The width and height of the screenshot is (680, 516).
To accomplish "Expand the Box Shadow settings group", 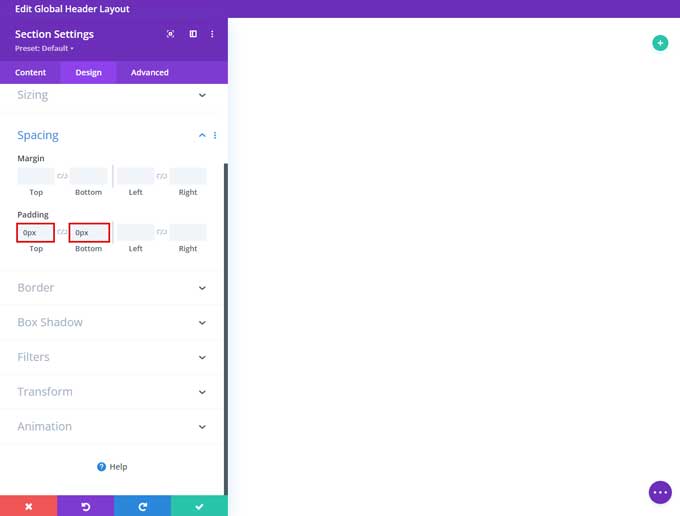I will tap(112, 322).
